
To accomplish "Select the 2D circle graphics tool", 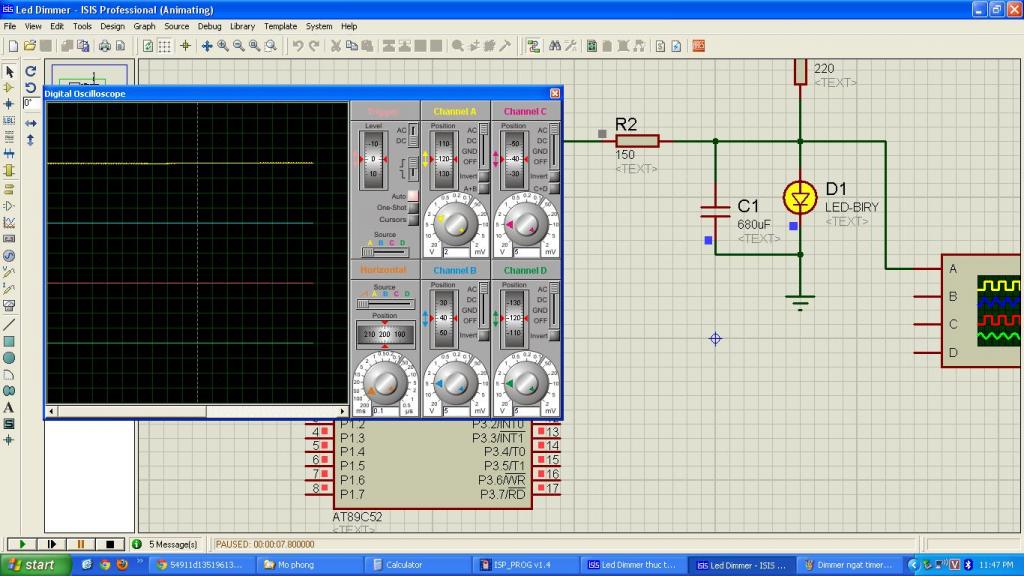I will pyautogui.click(x=9, y=357).
